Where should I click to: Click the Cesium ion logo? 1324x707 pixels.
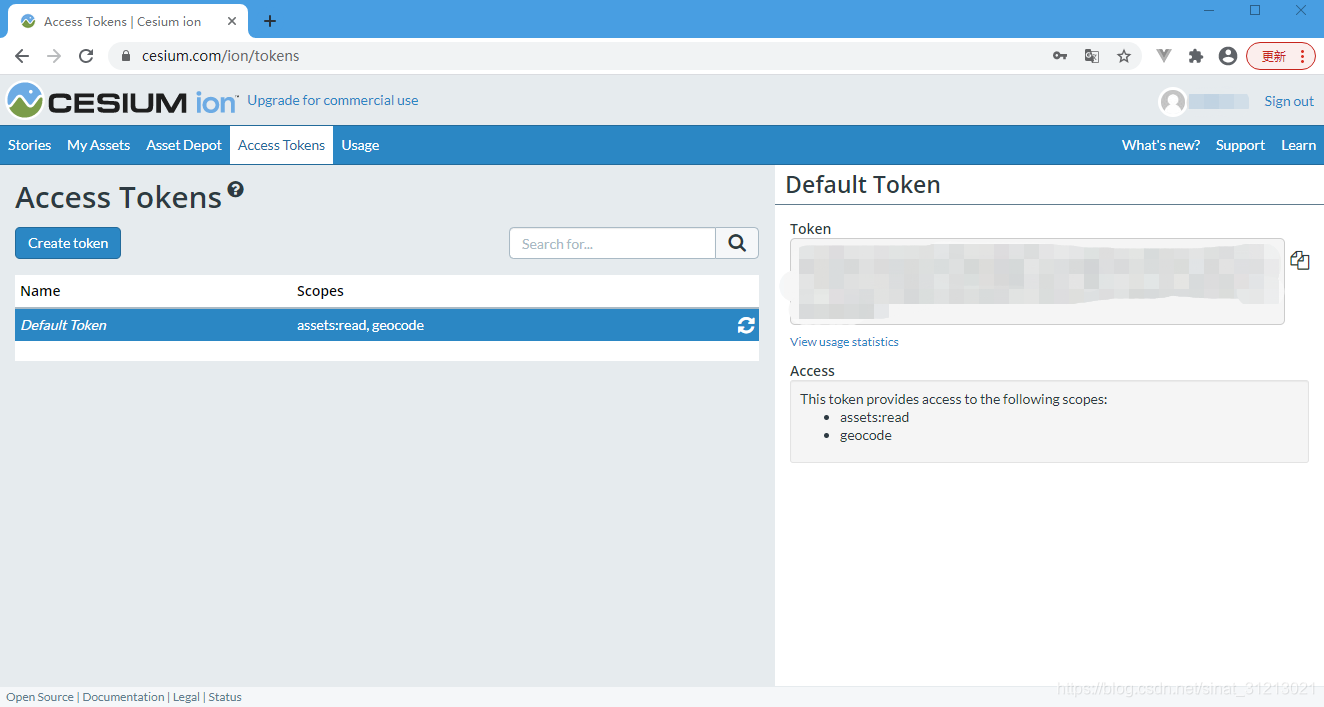(x=122, y=101)
